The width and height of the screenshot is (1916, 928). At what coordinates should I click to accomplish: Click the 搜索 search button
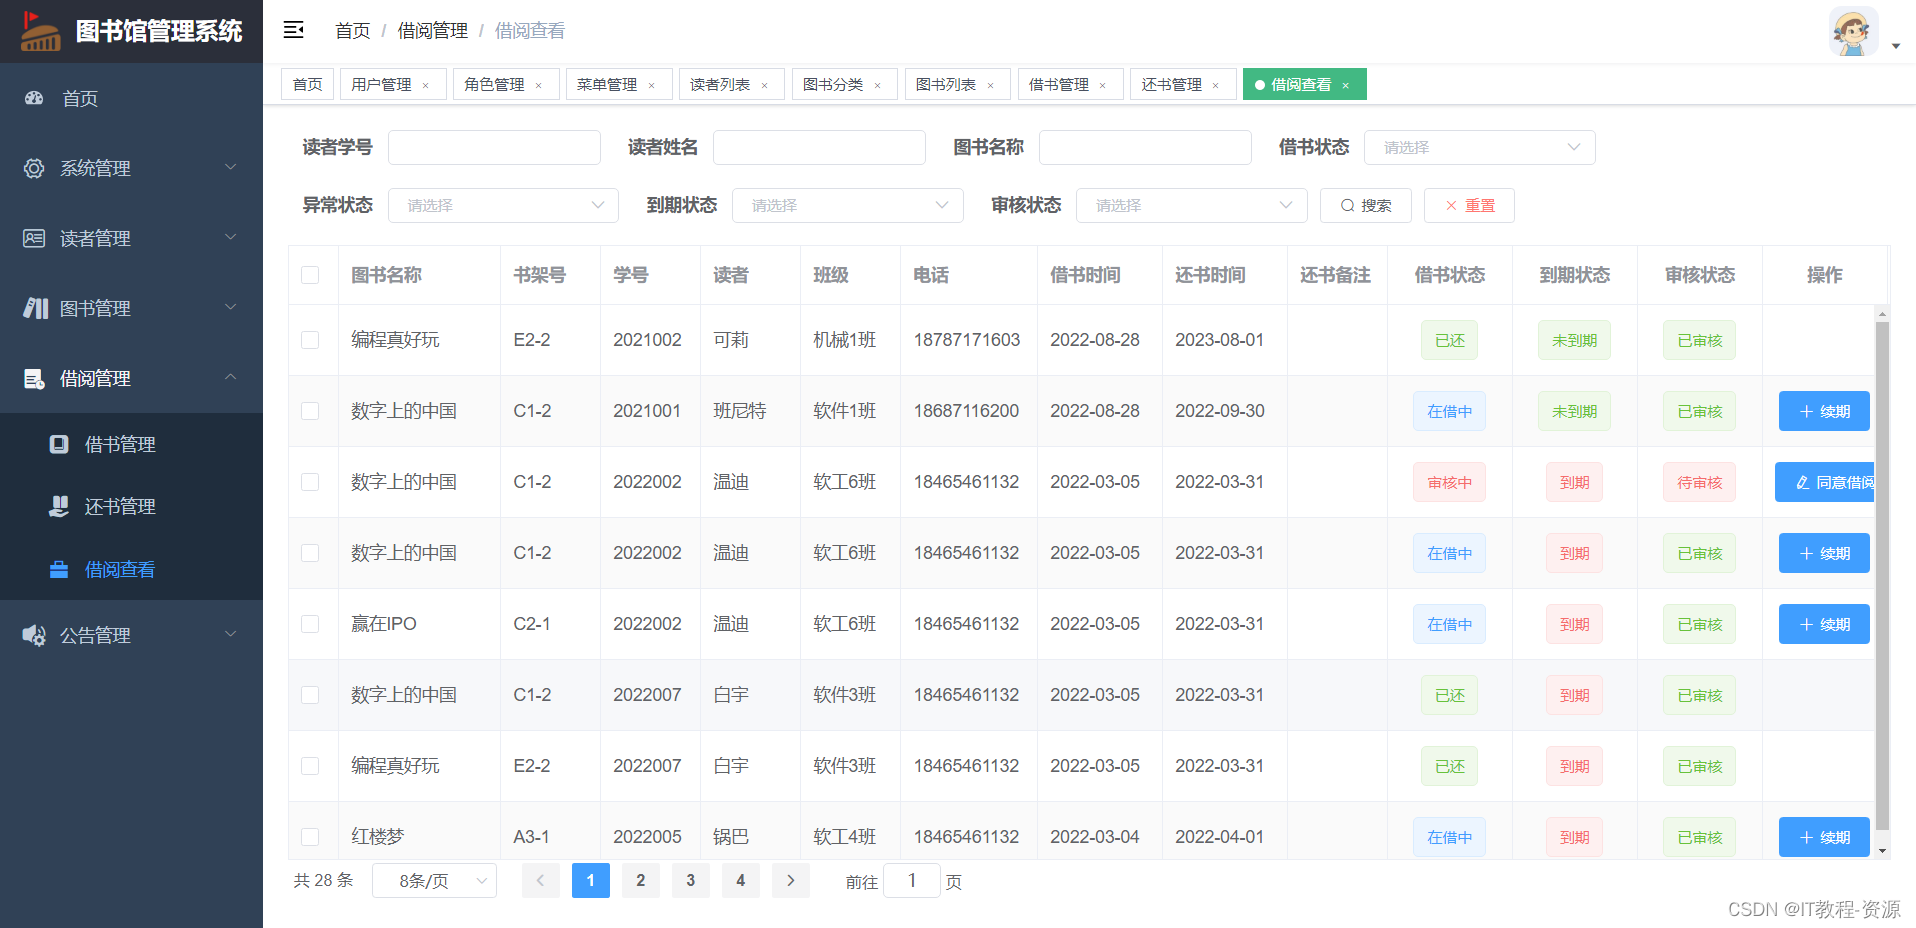(x=1366, y=205)
